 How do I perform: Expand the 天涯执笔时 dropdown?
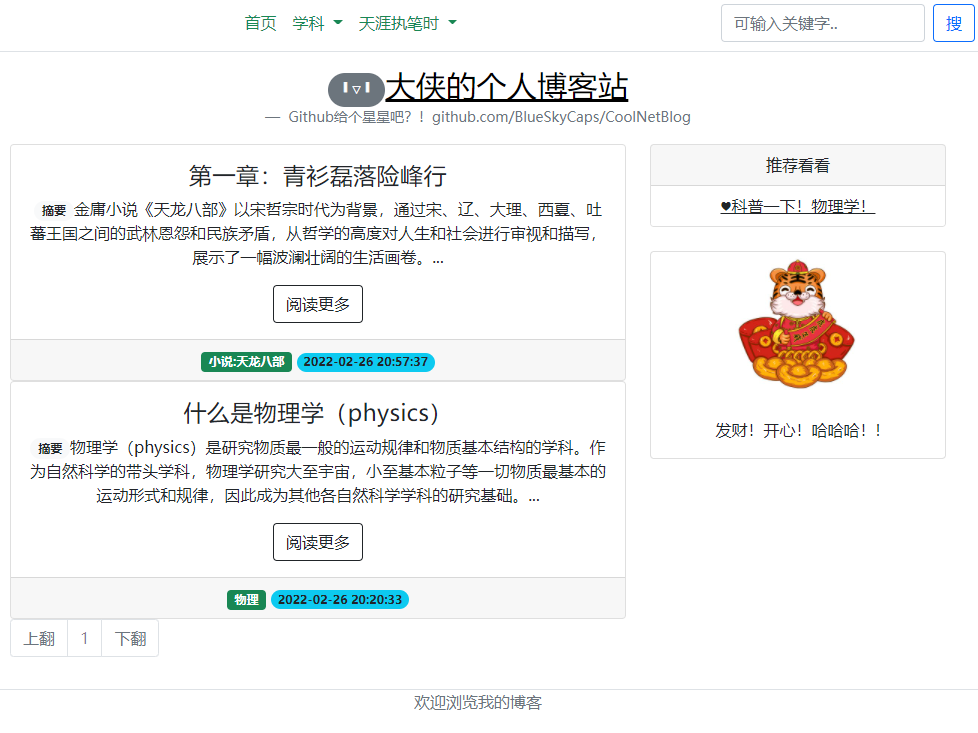[408, 22]
